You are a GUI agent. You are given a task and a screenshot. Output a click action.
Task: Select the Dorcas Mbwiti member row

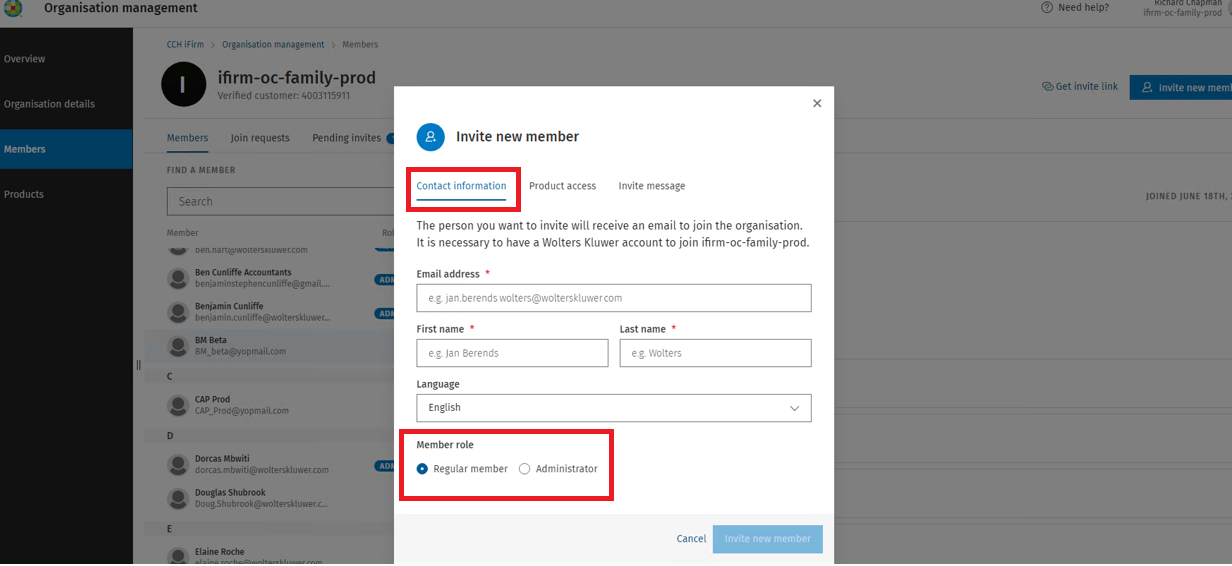click(x=270, y=464)
